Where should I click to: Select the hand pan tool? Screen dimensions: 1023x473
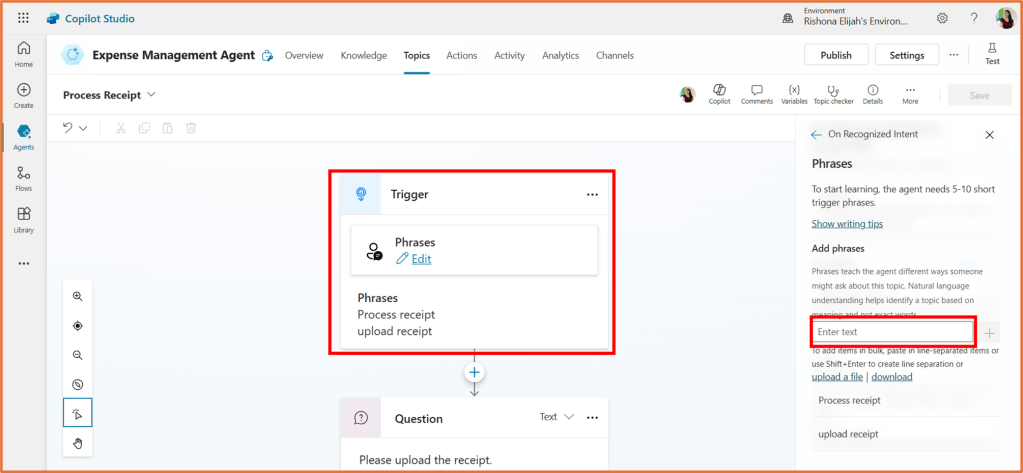(77, 442)
